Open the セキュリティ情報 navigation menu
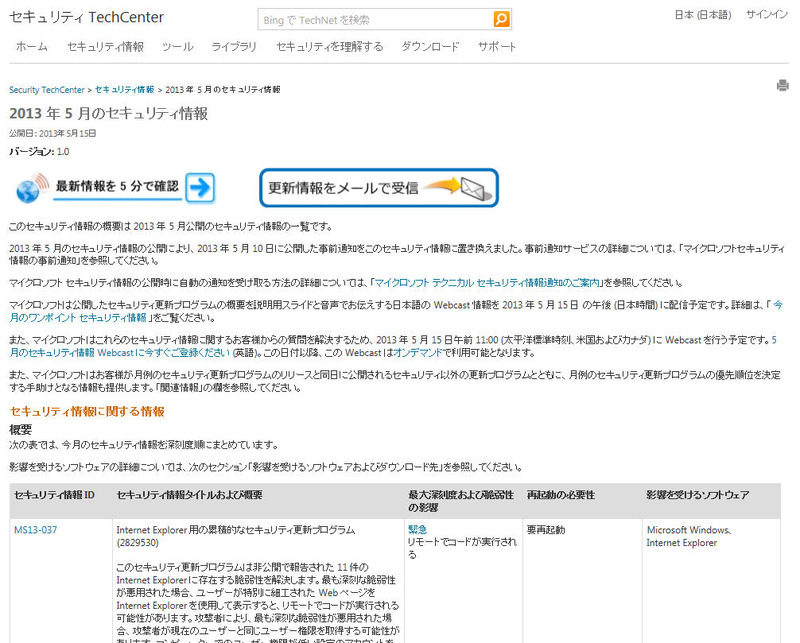 tap(105, 47)
